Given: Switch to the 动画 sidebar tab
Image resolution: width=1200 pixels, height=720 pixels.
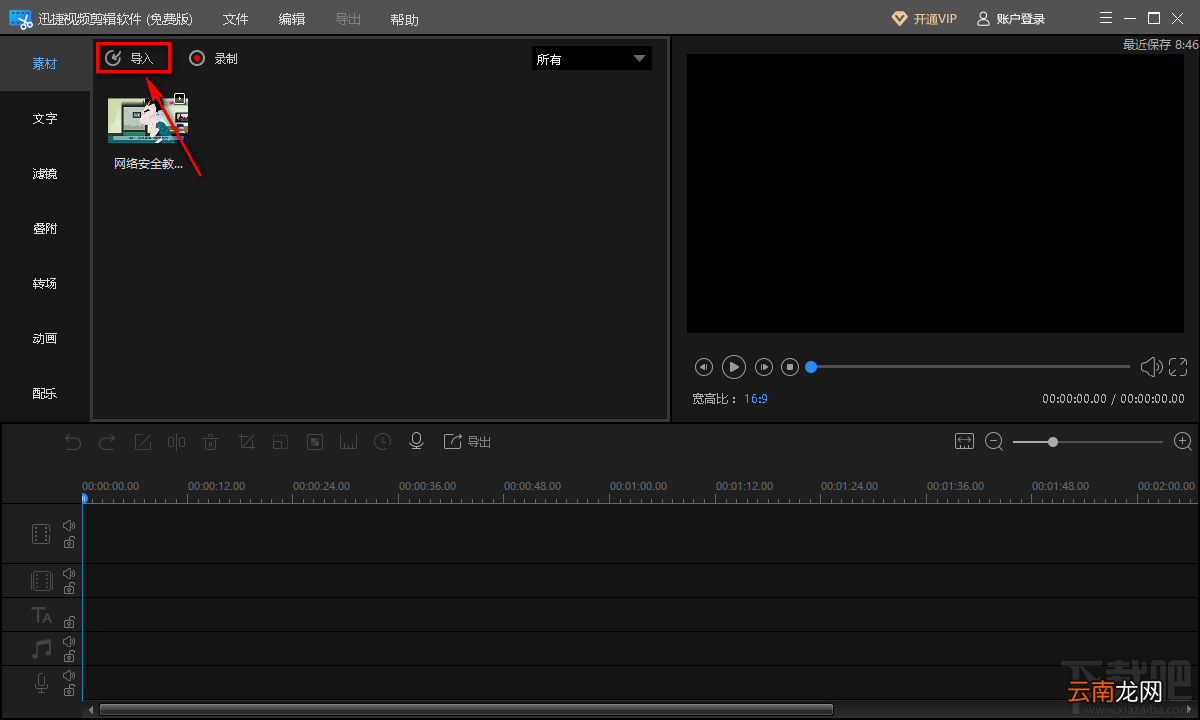Looking at the screenshot, I should [x=45, y=338].
